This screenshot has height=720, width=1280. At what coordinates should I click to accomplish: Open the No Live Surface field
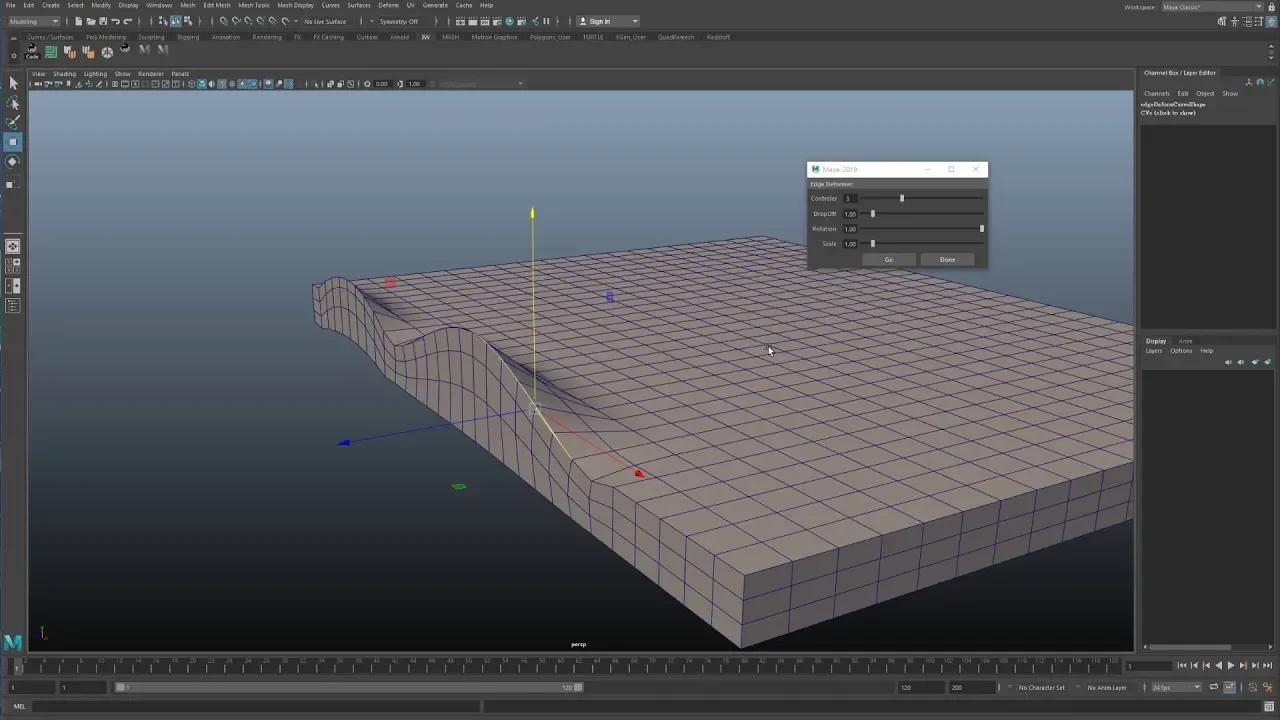(x=326, y=21)
